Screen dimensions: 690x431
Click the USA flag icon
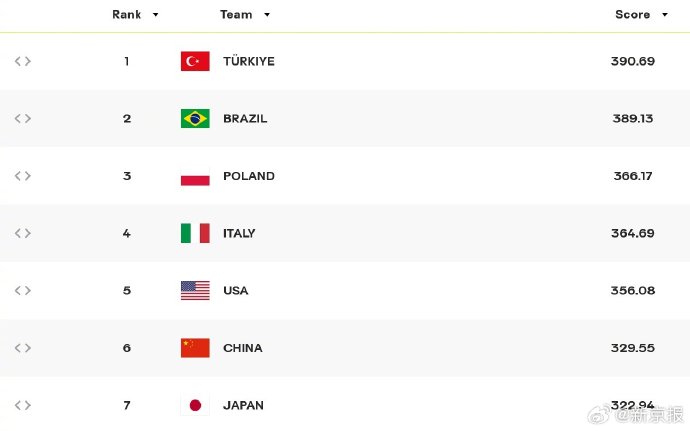[195, 291]
